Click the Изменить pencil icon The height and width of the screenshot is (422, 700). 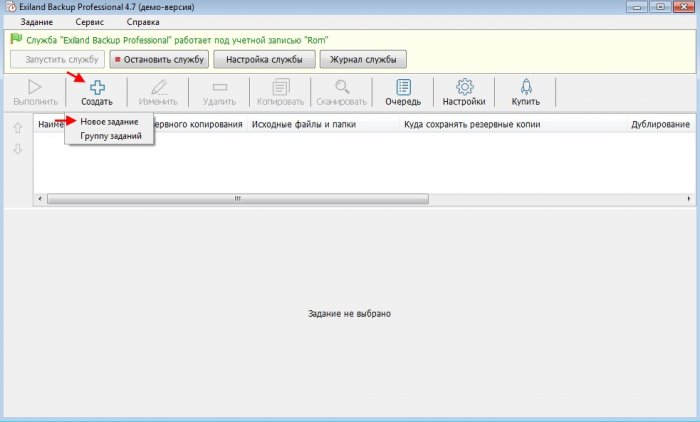pos(159,87)
